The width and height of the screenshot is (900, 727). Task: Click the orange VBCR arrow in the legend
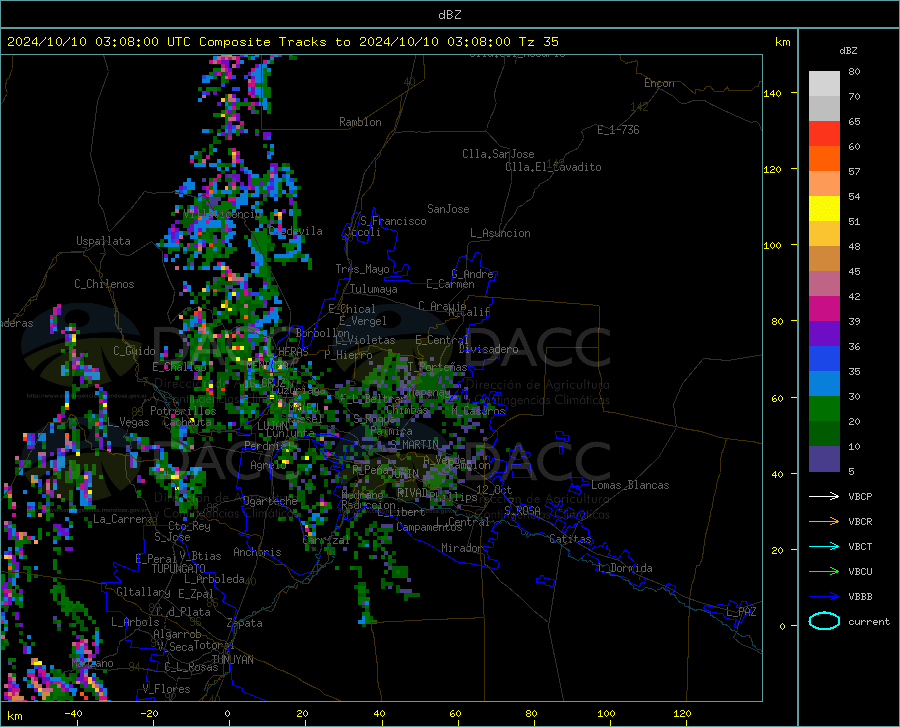click(824, 521)
